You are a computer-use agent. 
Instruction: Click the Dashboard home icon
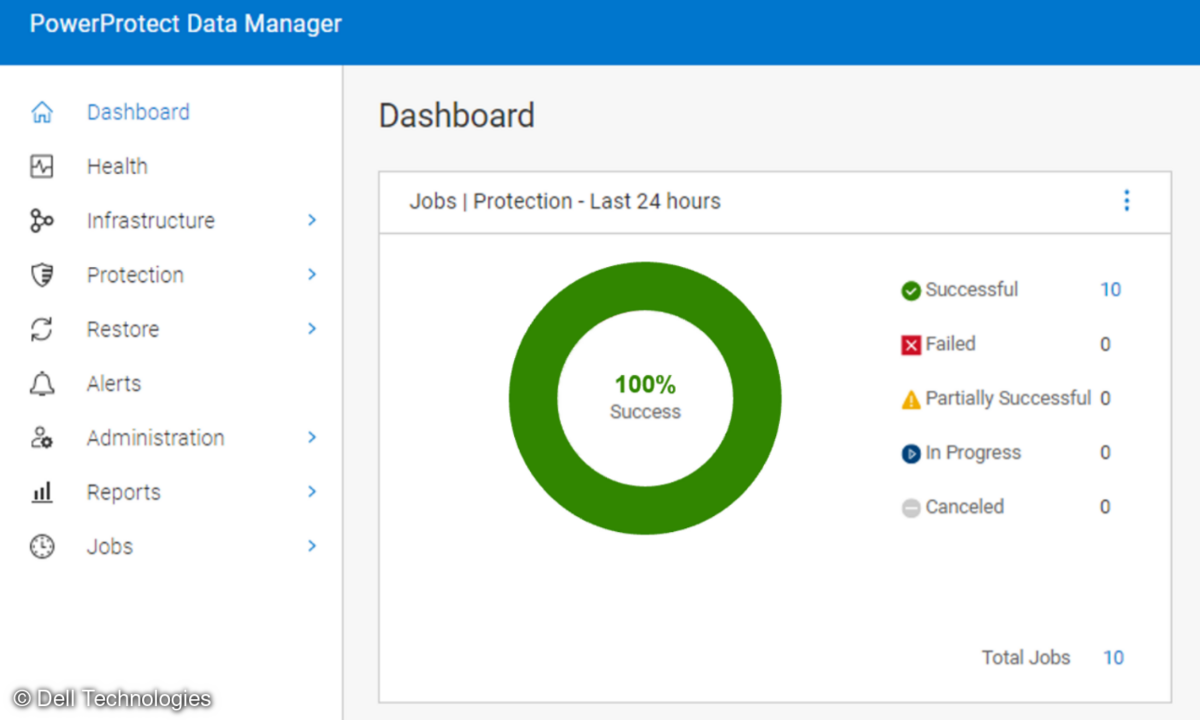coord(42,112)
